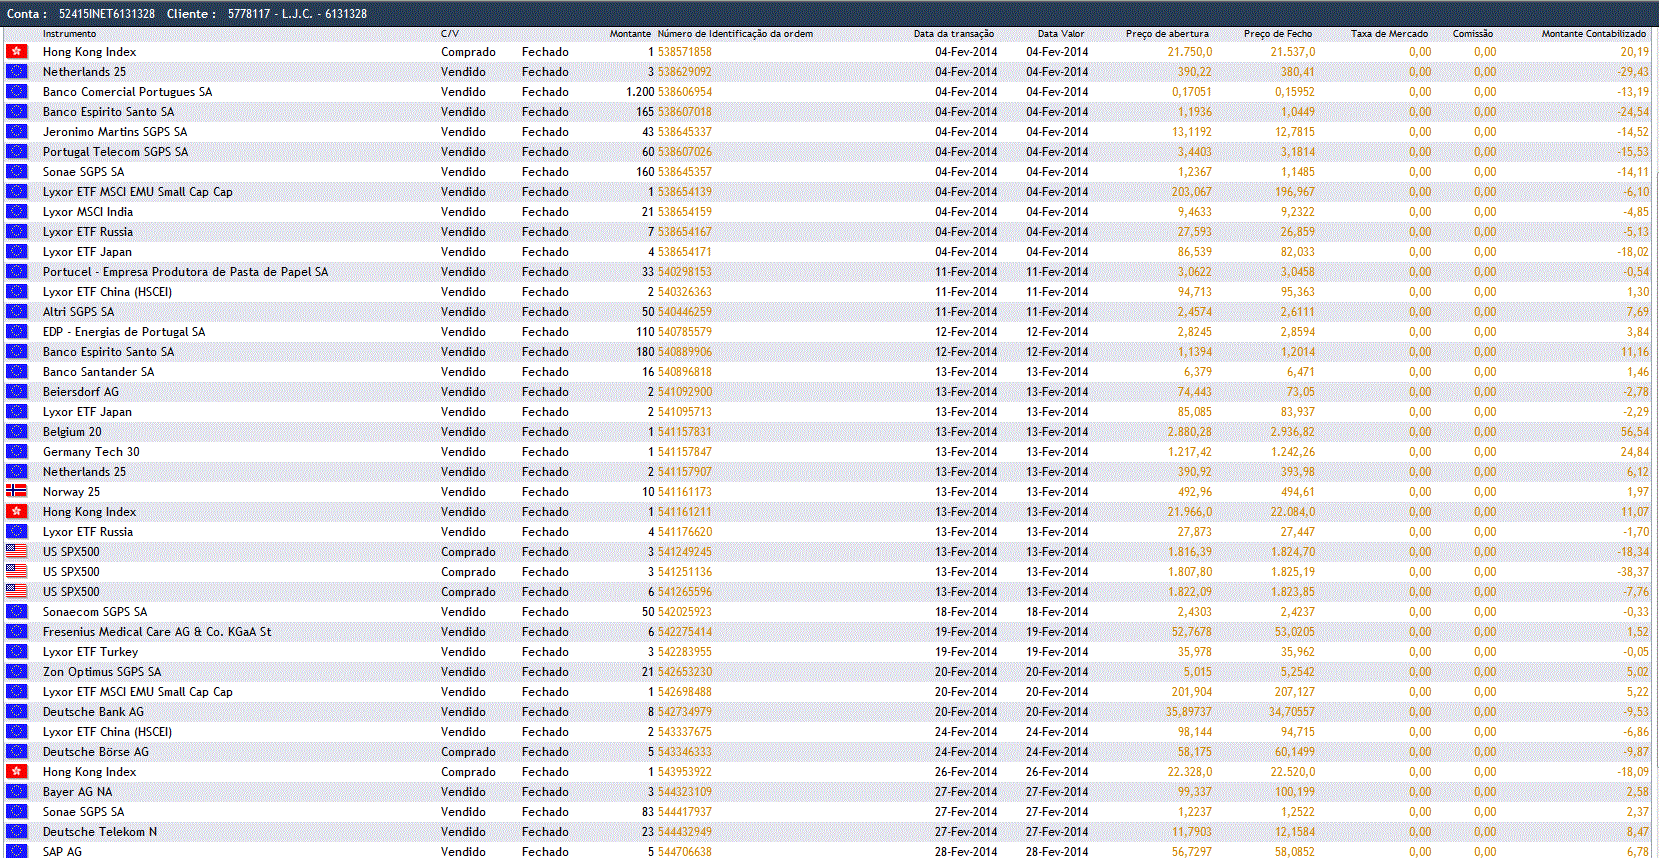Click the flag icon for Portugal Telecom SGPS SA
This screenshot has width=1659, height=858.
16,151
